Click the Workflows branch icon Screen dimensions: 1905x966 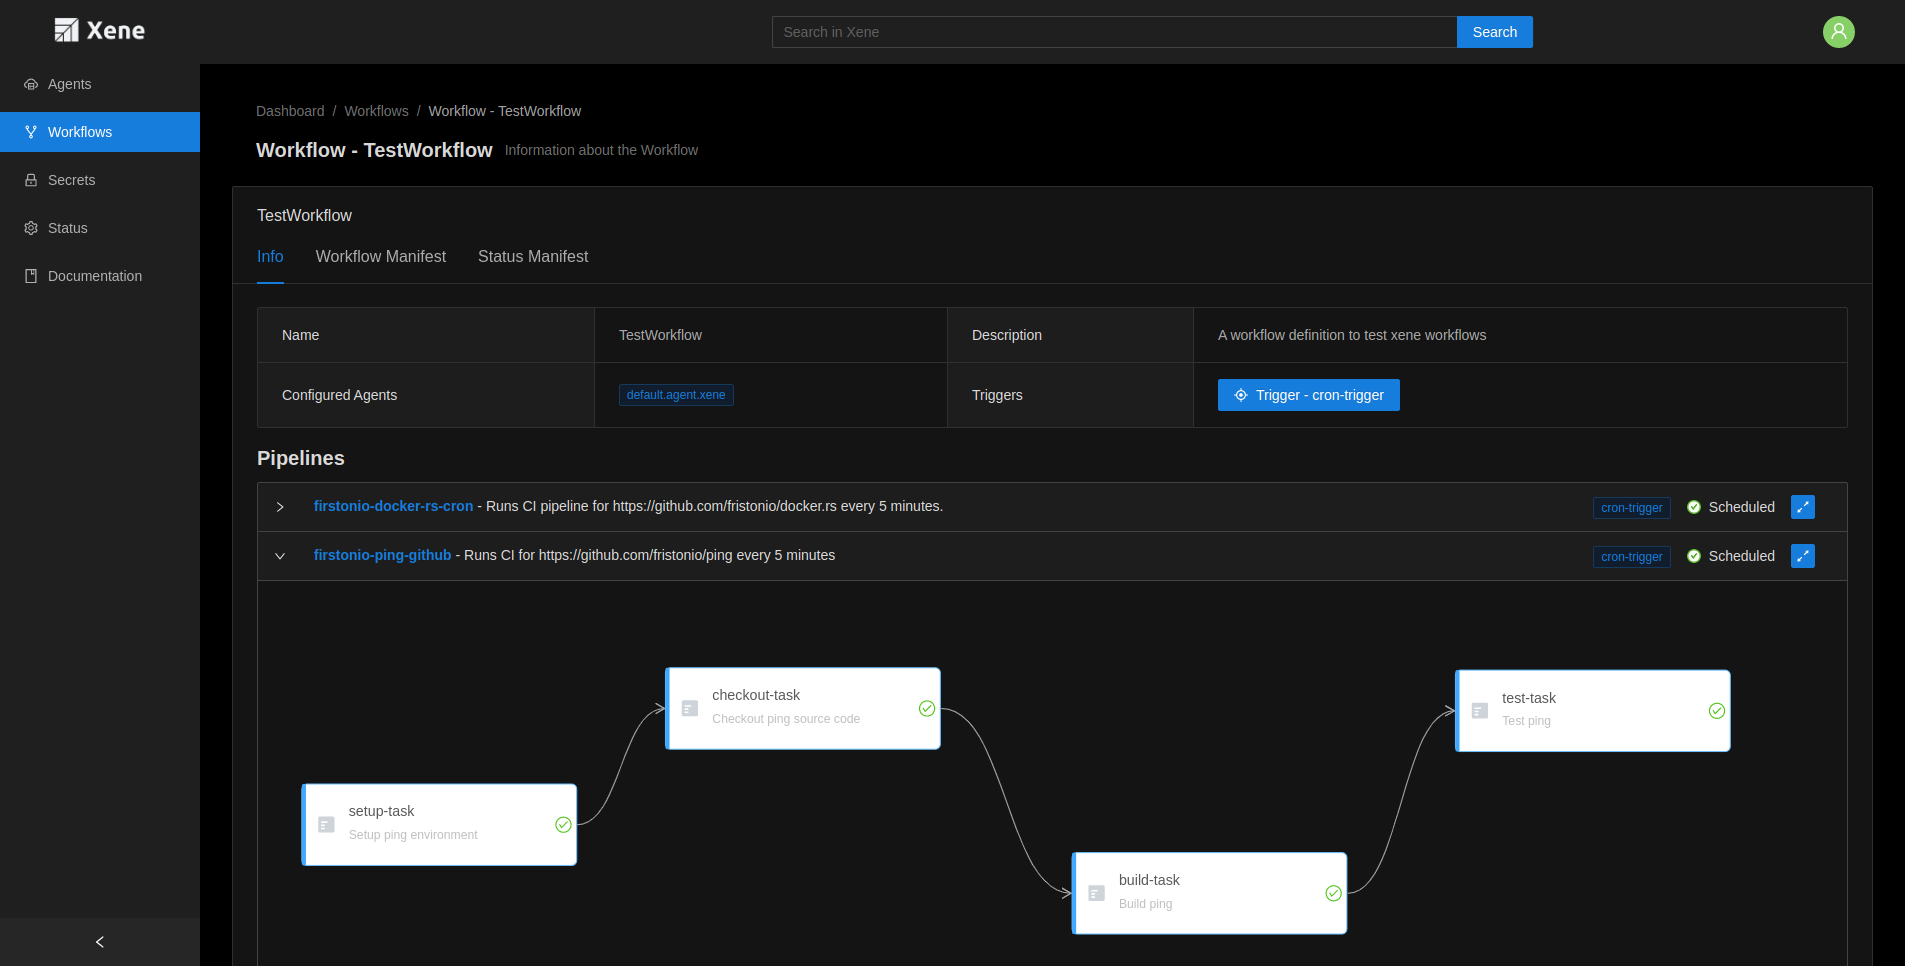point(31,132)
